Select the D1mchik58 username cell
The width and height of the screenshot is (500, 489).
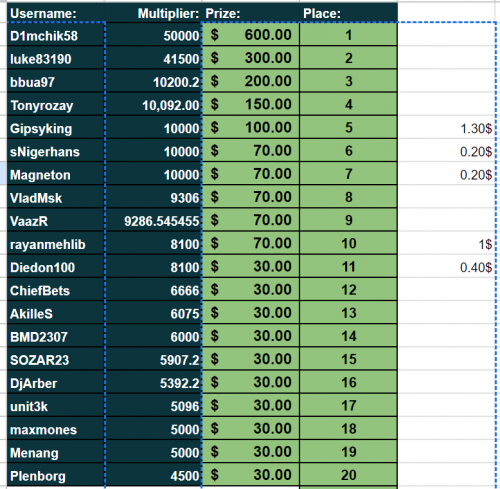tap(56, 35)
